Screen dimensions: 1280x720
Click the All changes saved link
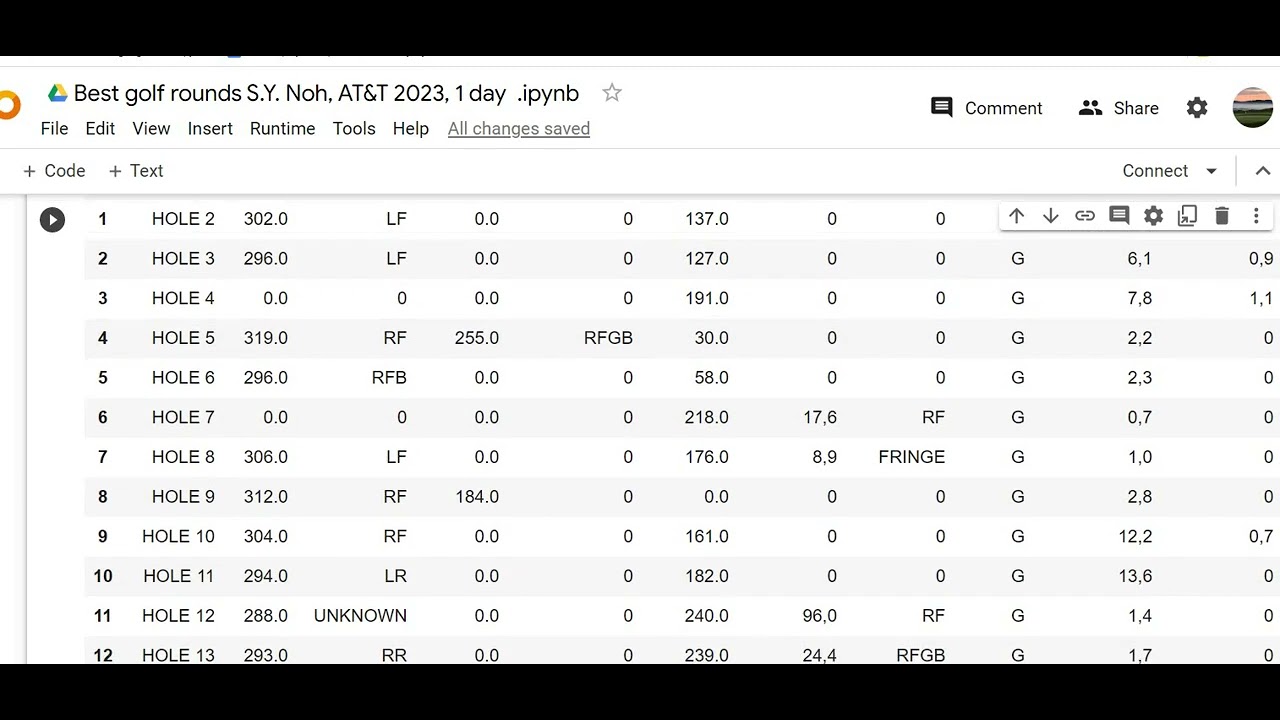click(x=519, y=128)
